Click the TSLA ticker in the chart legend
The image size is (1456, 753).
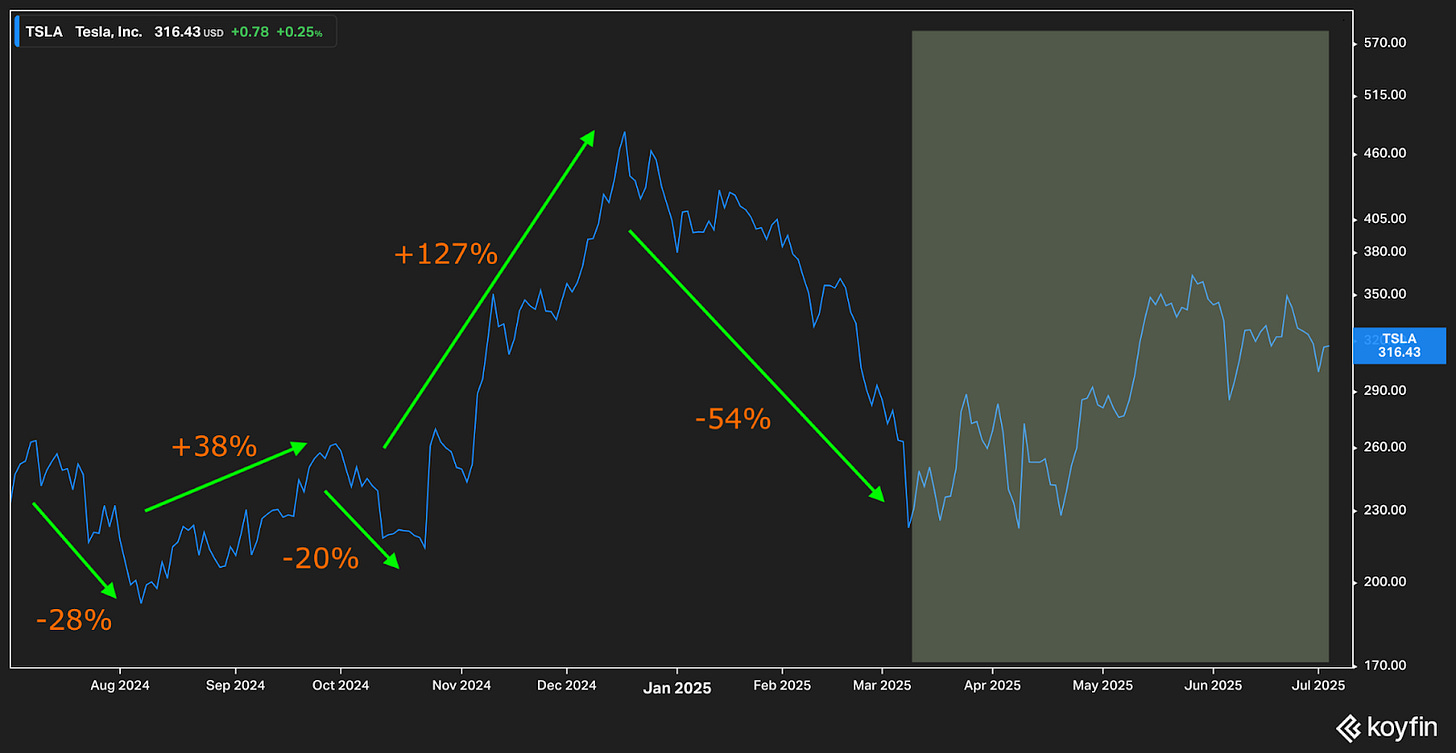[44, 32]
